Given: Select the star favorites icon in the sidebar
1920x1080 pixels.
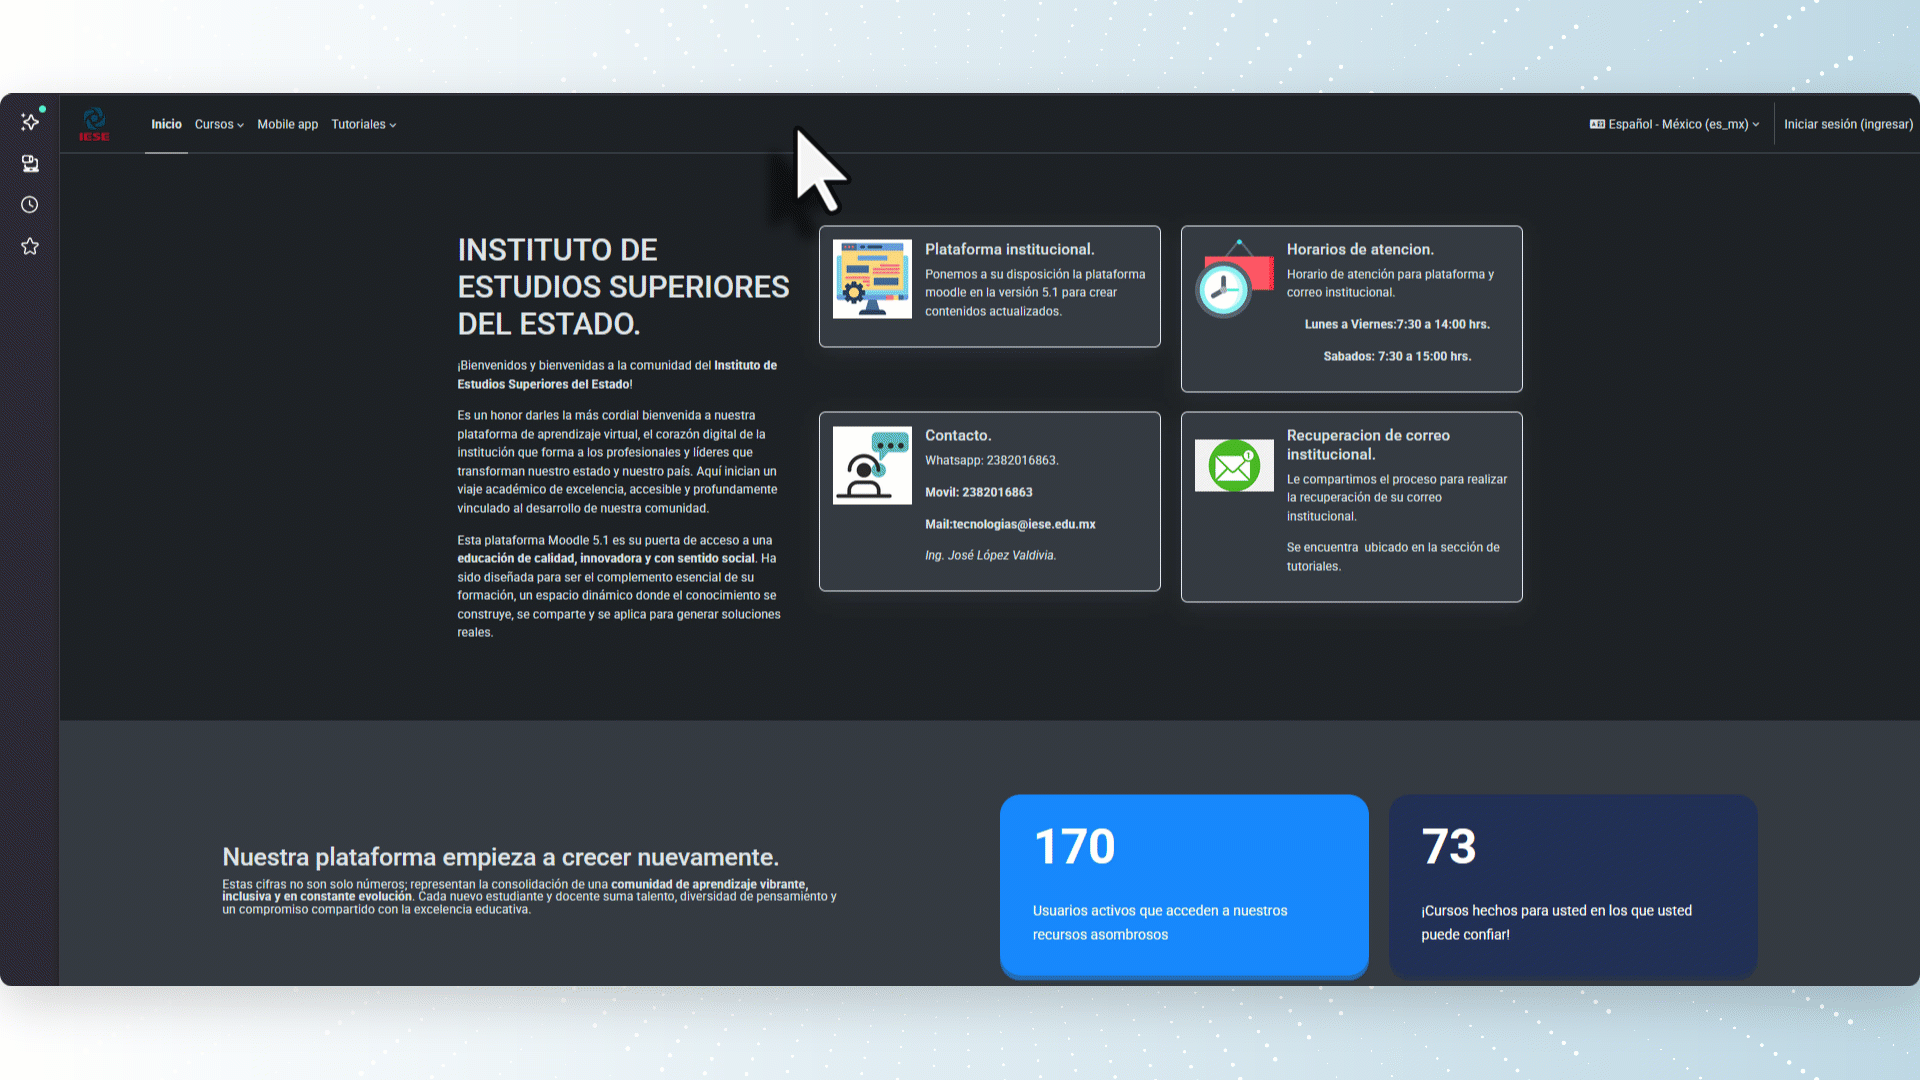Looking at the screenshot, I should click(30, 246).
